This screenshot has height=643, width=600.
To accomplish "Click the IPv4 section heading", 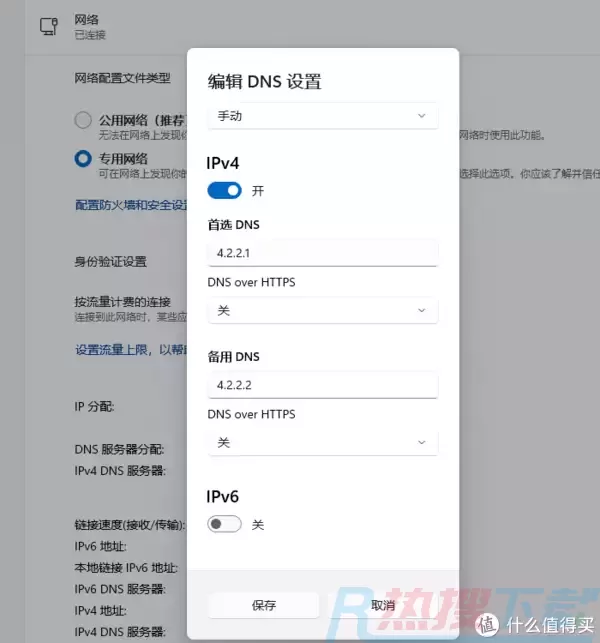I will pyautogui.click(x=223, y=163).
